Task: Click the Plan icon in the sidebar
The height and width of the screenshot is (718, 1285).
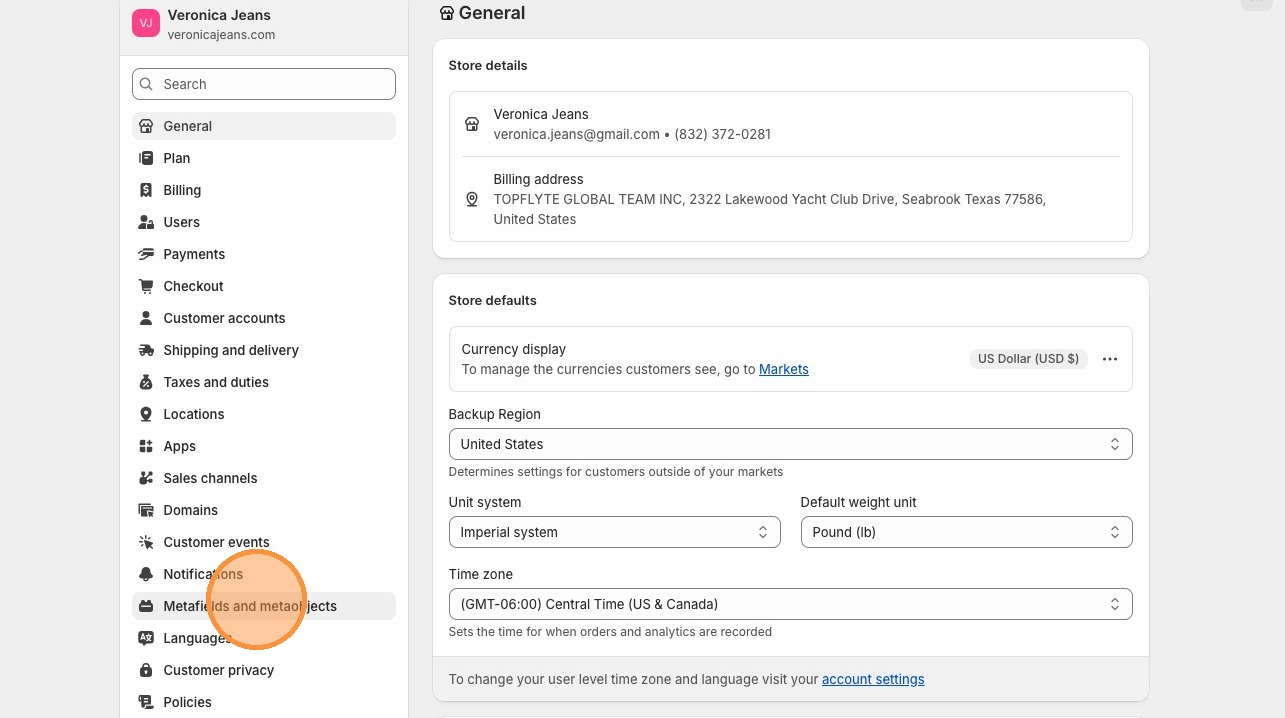Action: (x=146, y=158)
